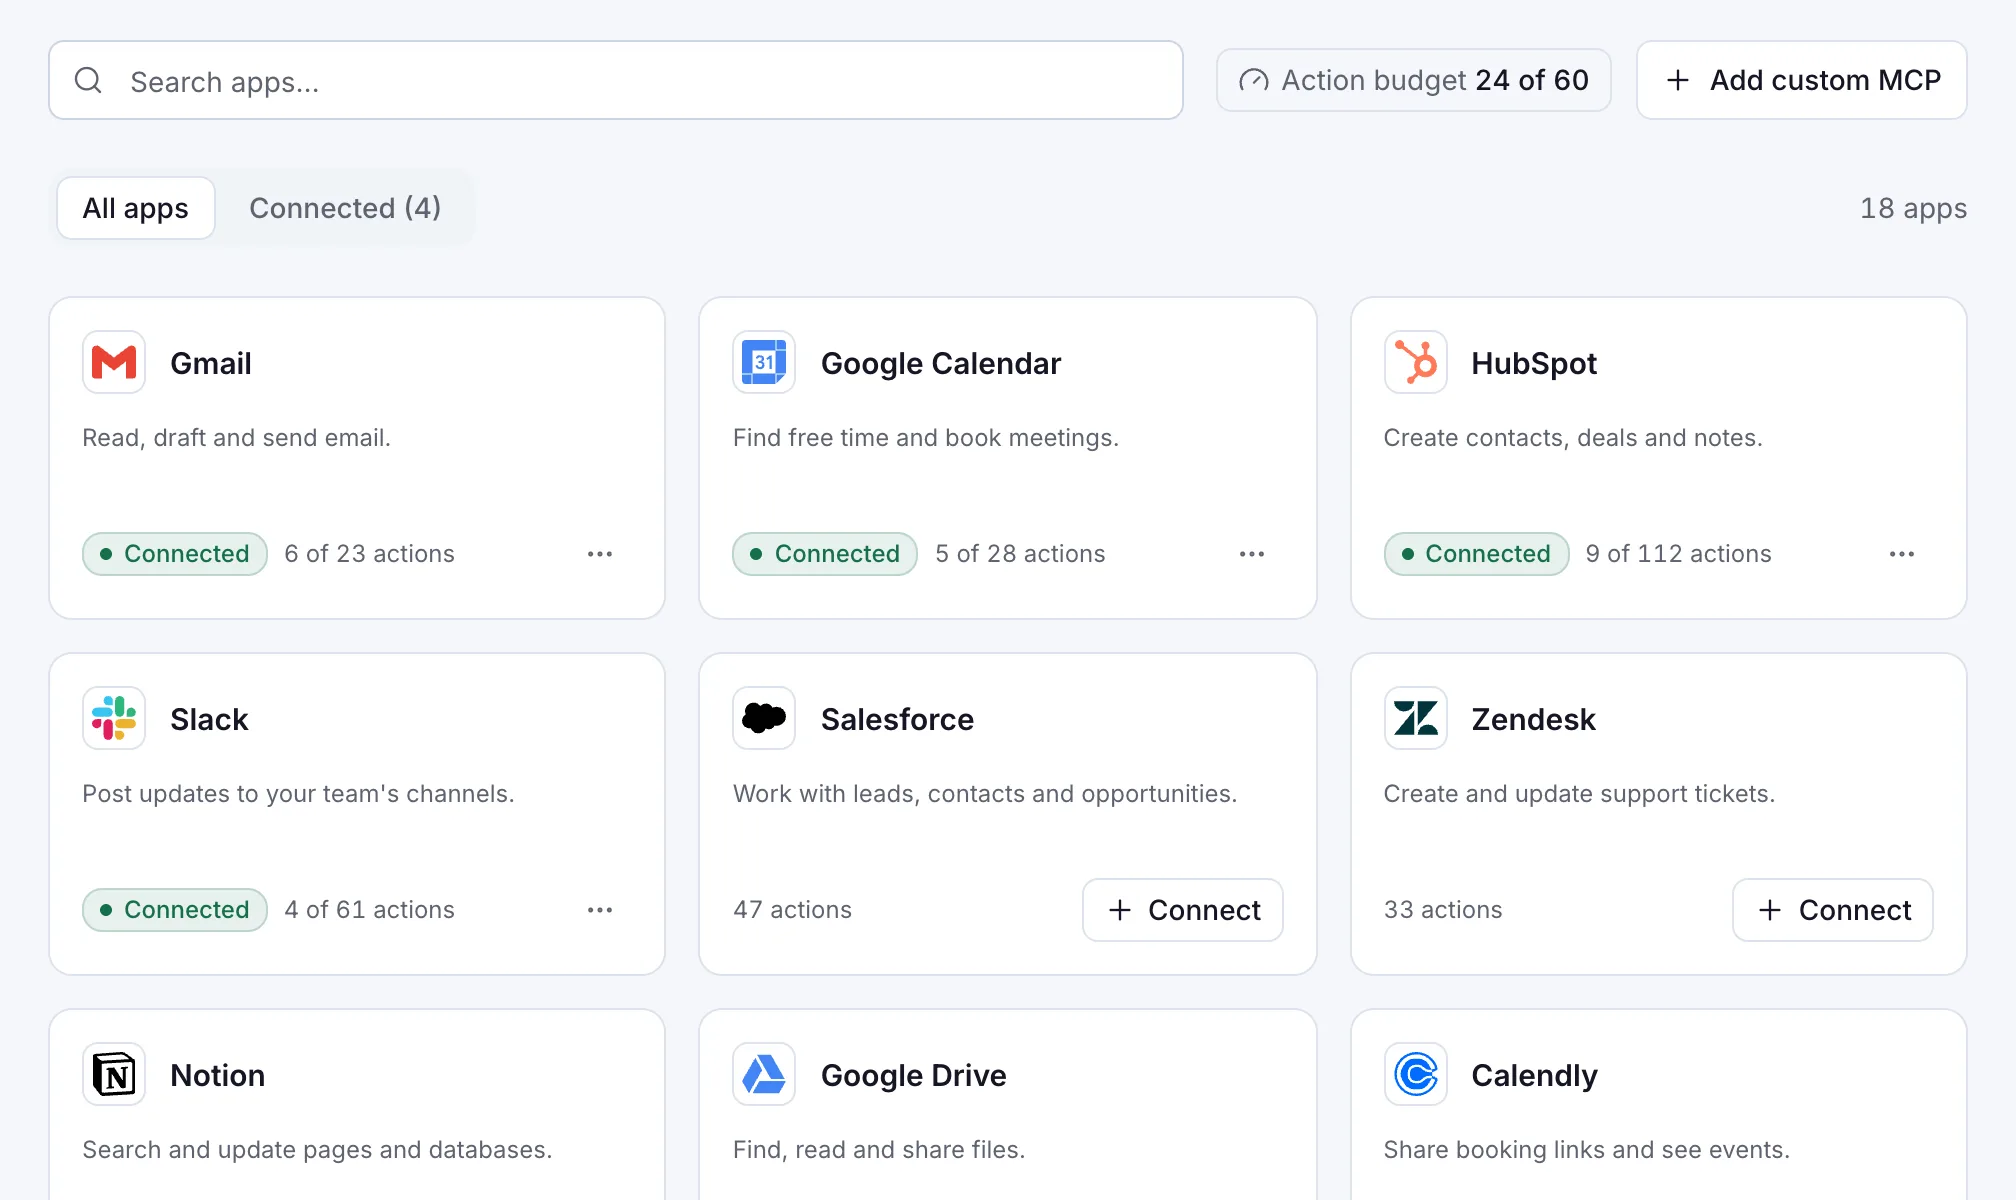Click '5 of 28 actions' on Google Calendar
The image size is (2016, 1200).
click(1020, 554)
